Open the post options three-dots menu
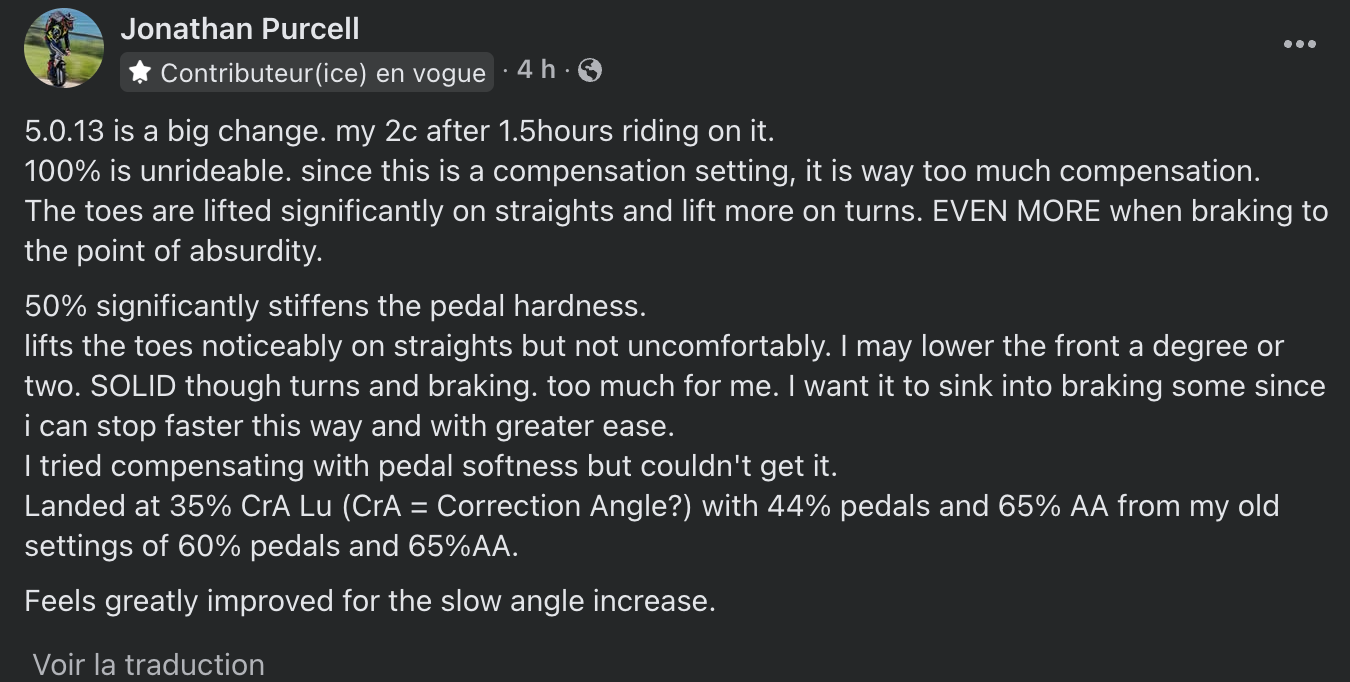The width and height of the screenshot is (1350, 682). pos(1299,44)
